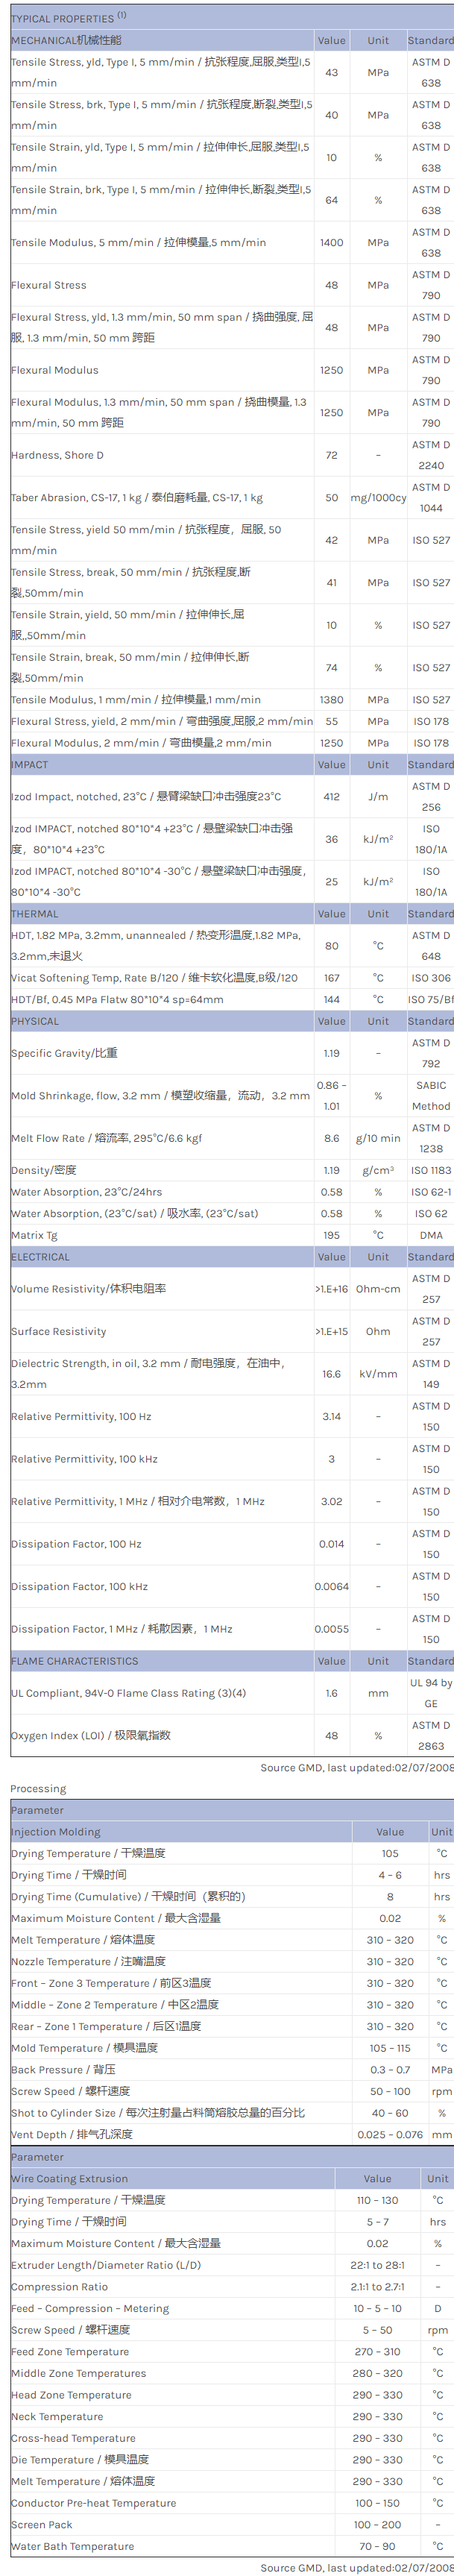454x2576 pixels.
Task: Click the FLAME CHARACTERISTICS section header
Action: click(x=75, y=1660)
